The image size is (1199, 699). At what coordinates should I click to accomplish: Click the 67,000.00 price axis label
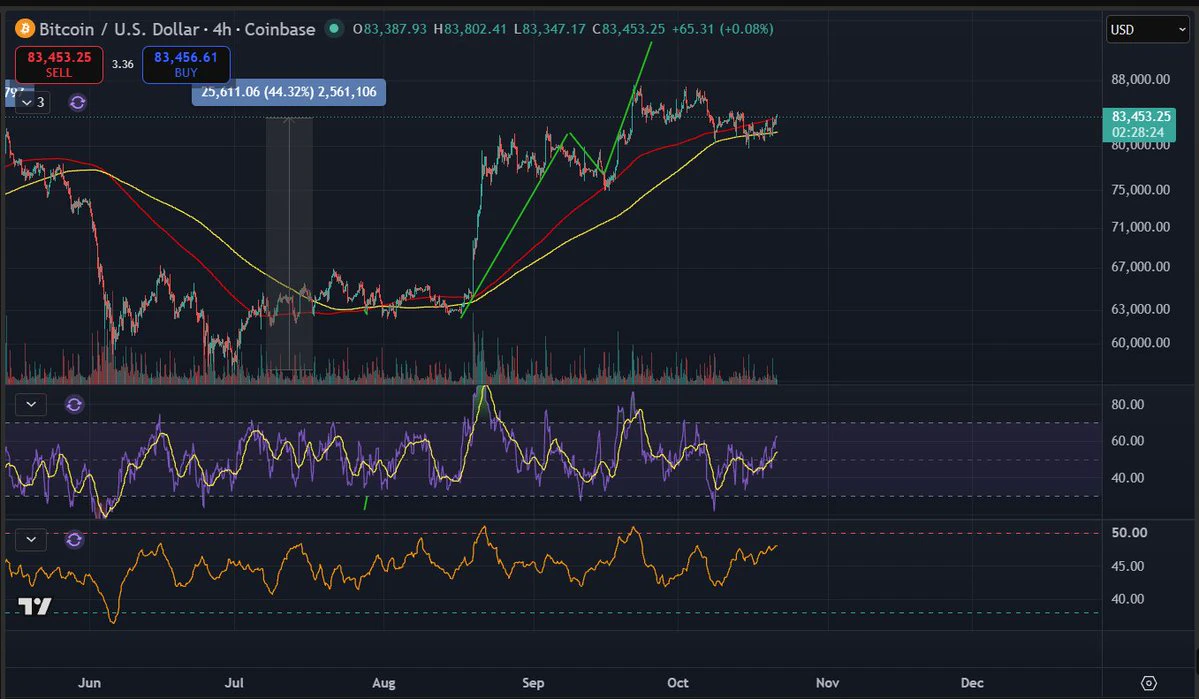[x=1140, y=267]
